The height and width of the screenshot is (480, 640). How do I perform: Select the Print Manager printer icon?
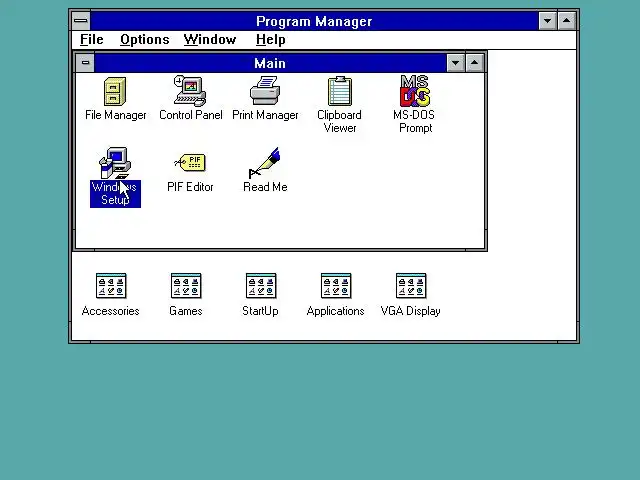[265, 91]
